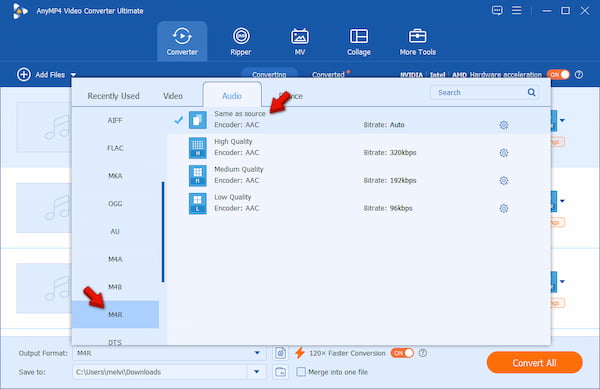Select FLAC audio format
This screenshot has width=600, height=389.
click(115, 148)
